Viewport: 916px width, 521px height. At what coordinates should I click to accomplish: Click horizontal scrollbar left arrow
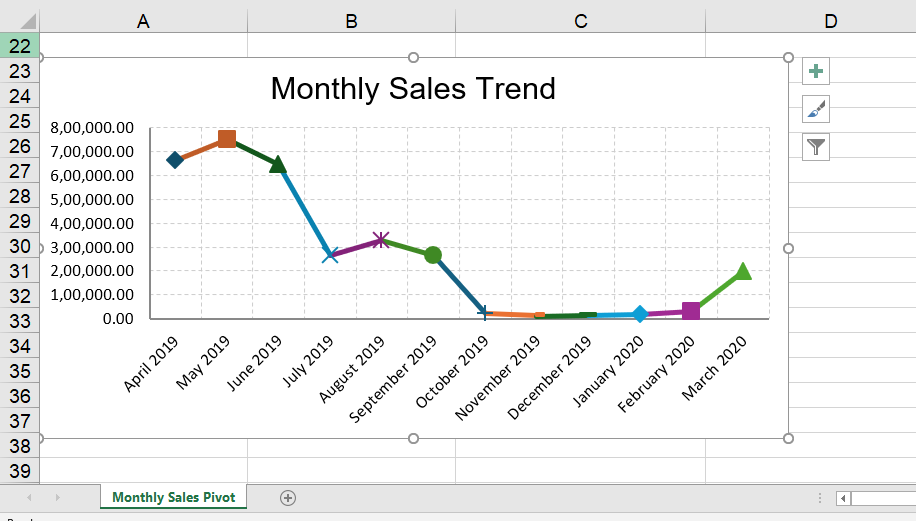tap(843, 498)
